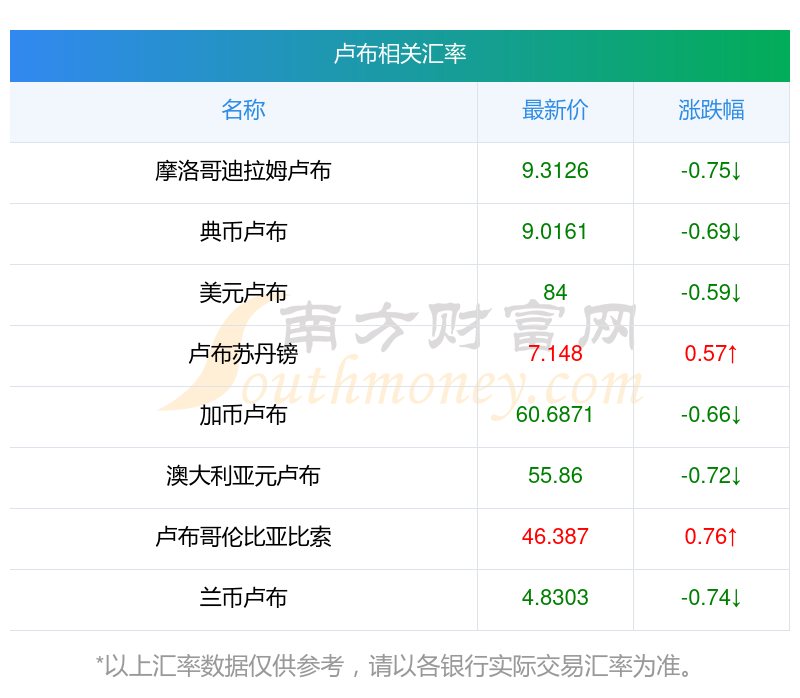The height and width of the screenshot is (698, 800).
Task: Click the price value 84
Action: tap(555, 293)
